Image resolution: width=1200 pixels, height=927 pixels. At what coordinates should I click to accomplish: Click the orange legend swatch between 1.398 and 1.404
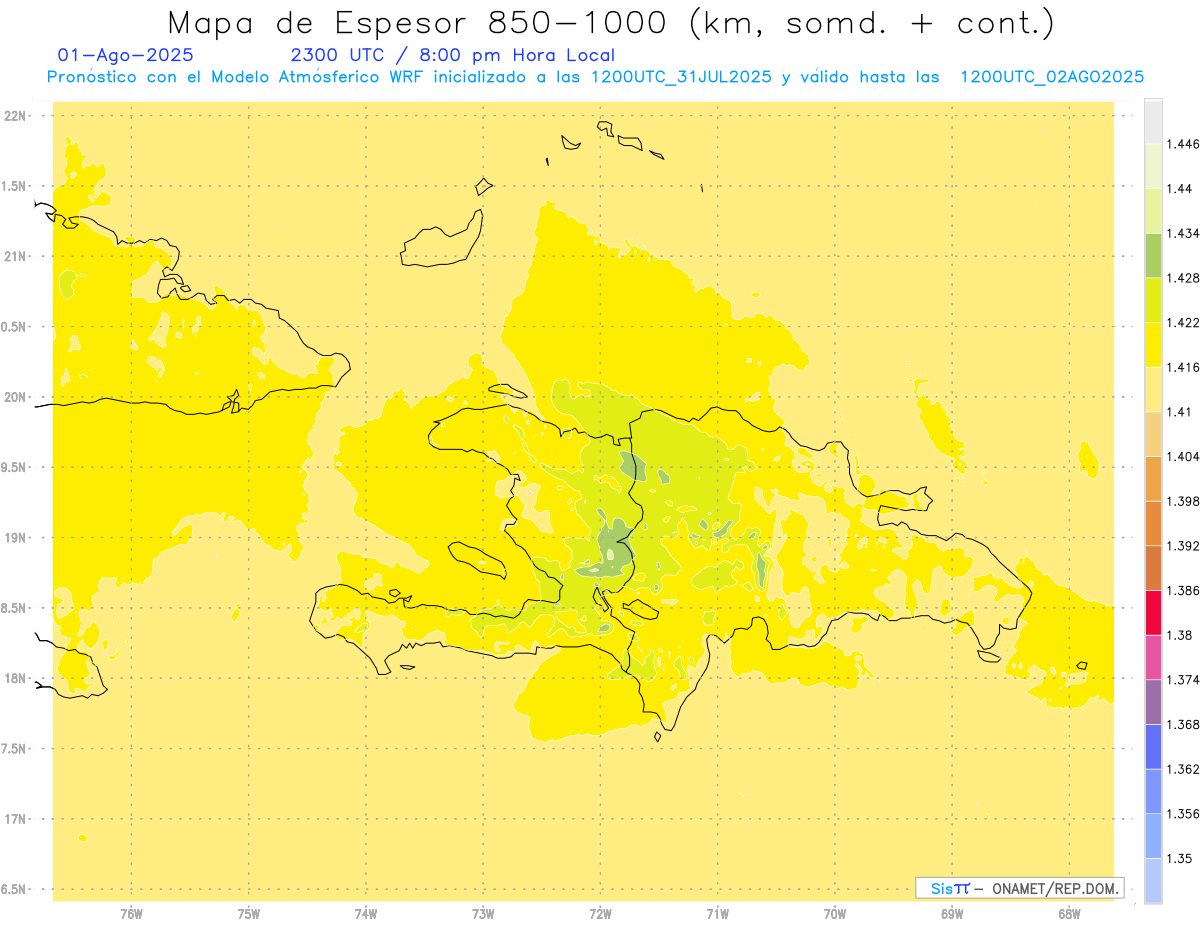point(1153,478)
